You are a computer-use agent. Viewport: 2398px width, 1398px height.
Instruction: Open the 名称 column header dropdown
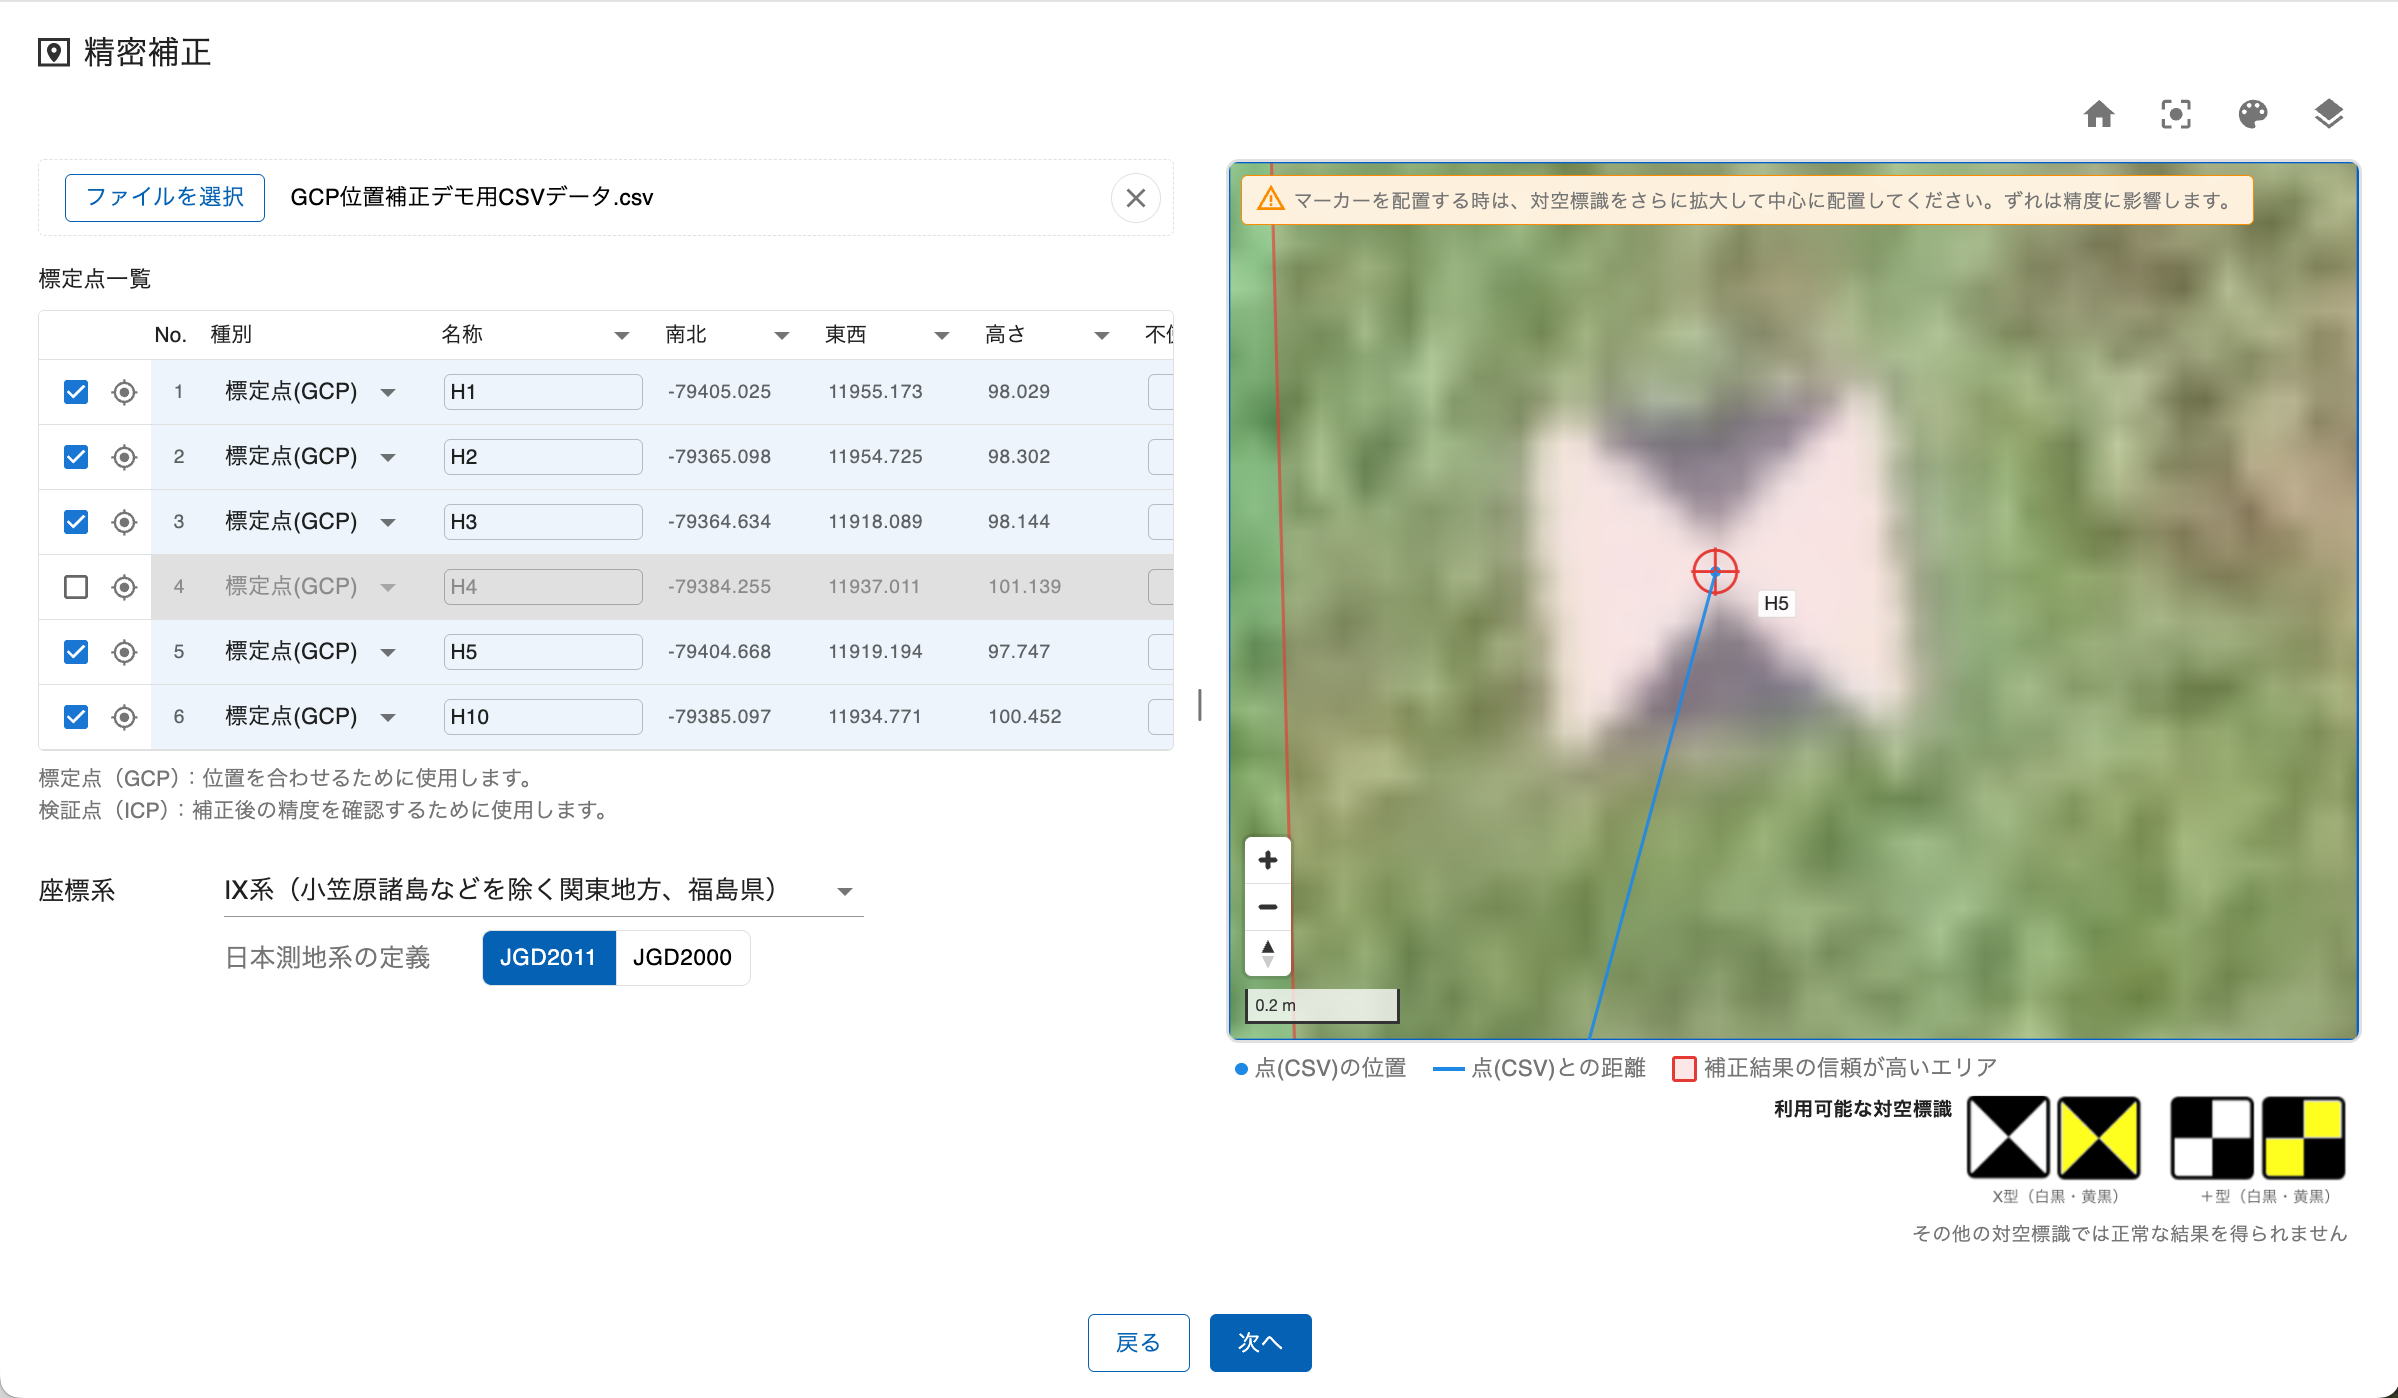[621, 335]
